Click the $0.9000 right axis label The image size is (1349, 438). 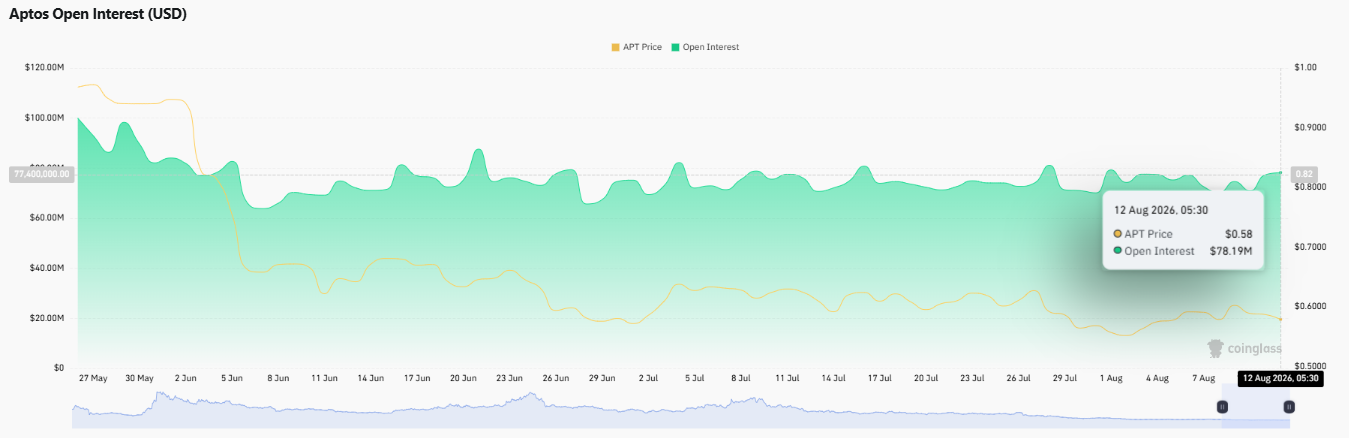coord(1309,128)
